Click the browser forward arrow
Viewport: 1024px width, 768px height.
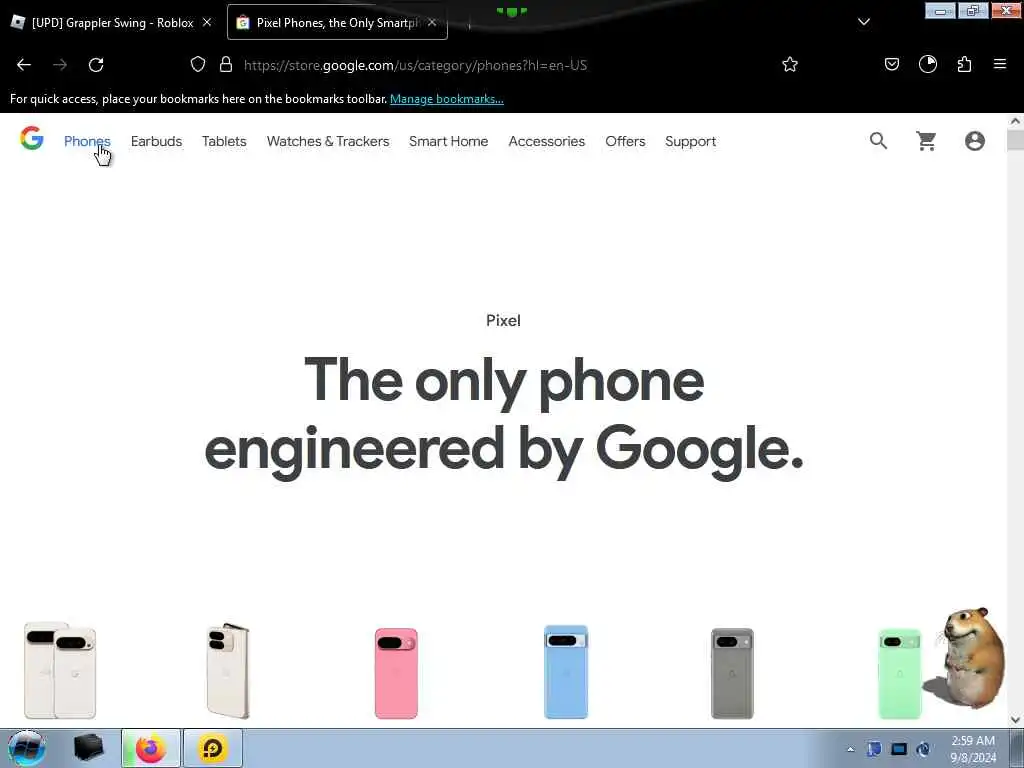pyautogui.click(x=60, y=65)
